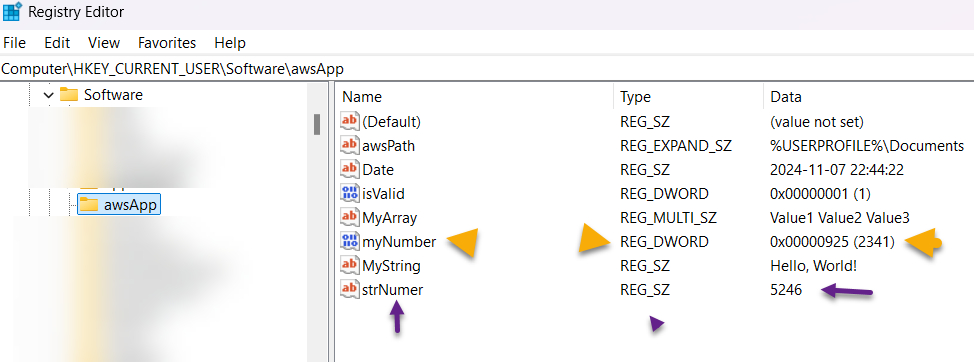
Task: Click the tree pane vertical scrollbar thumb
Action: tap(317, 124)
